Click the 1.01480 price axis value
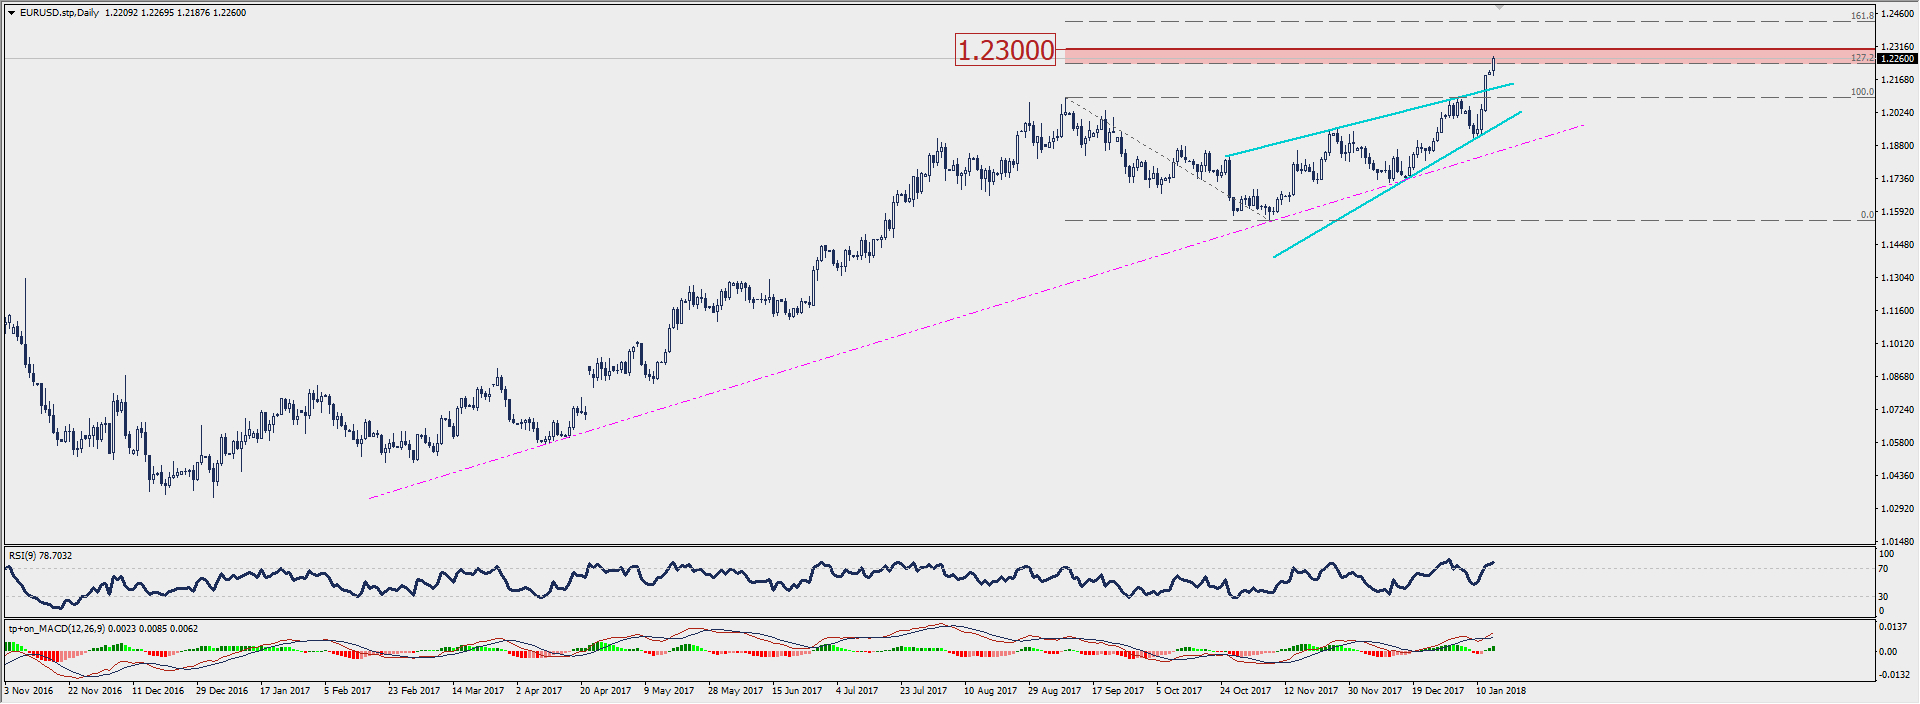The height and width of the screenshot is (704, 1920). click(x=1898, y=542)
